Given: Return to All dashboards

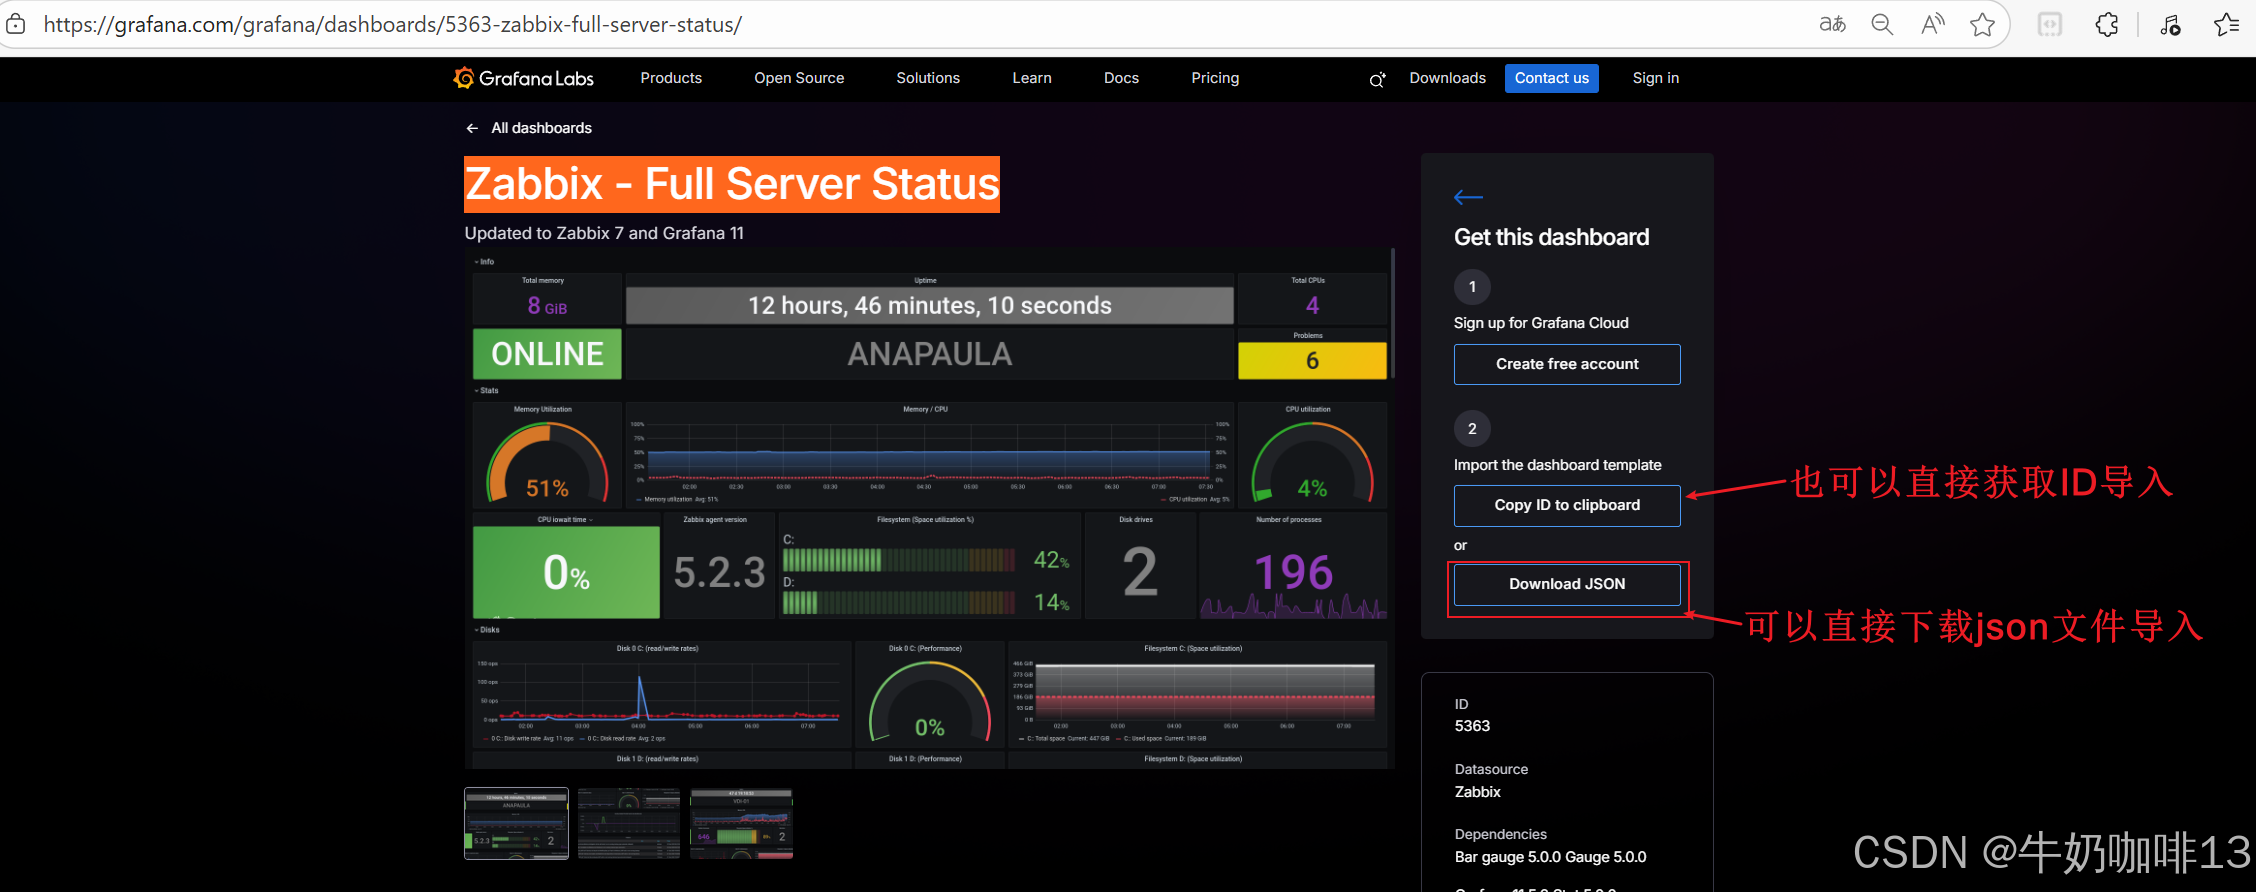Looking at the screenshot, I should pyautogui.click(x=541, y=128).
